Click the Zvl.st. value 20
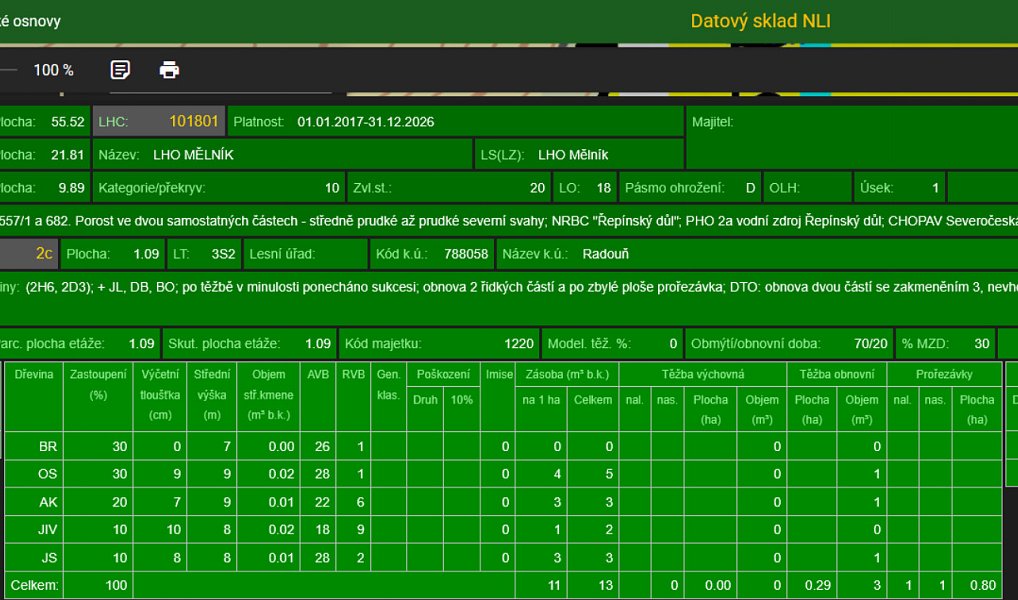The width and height of the screenshot is (1018, 600). pyautogui.click(x=537, y=188)
